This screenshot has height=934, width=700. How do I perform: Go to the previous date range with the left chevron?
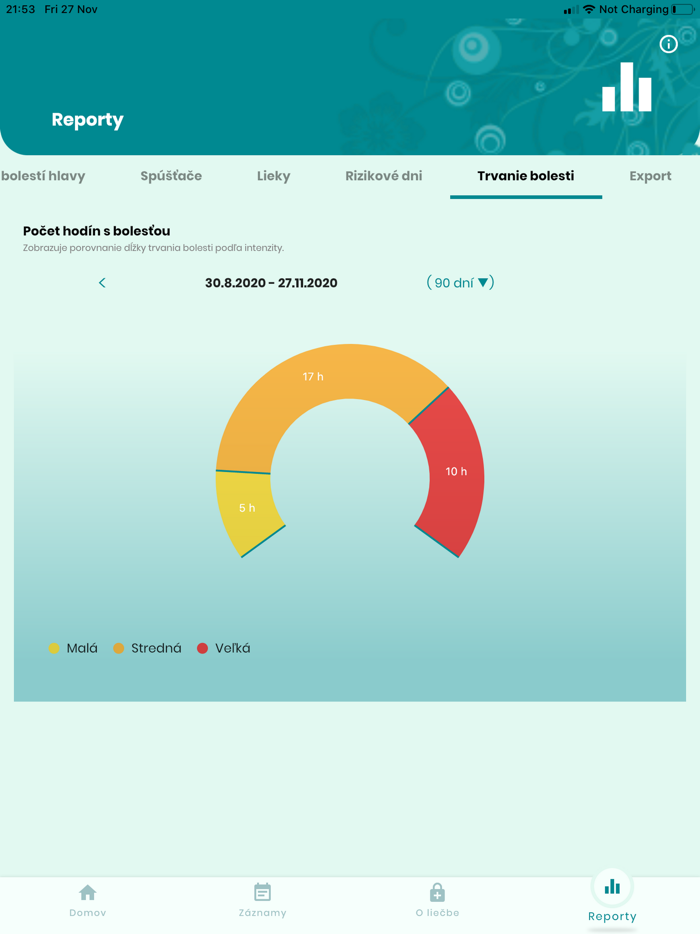[x=102, y=283]
